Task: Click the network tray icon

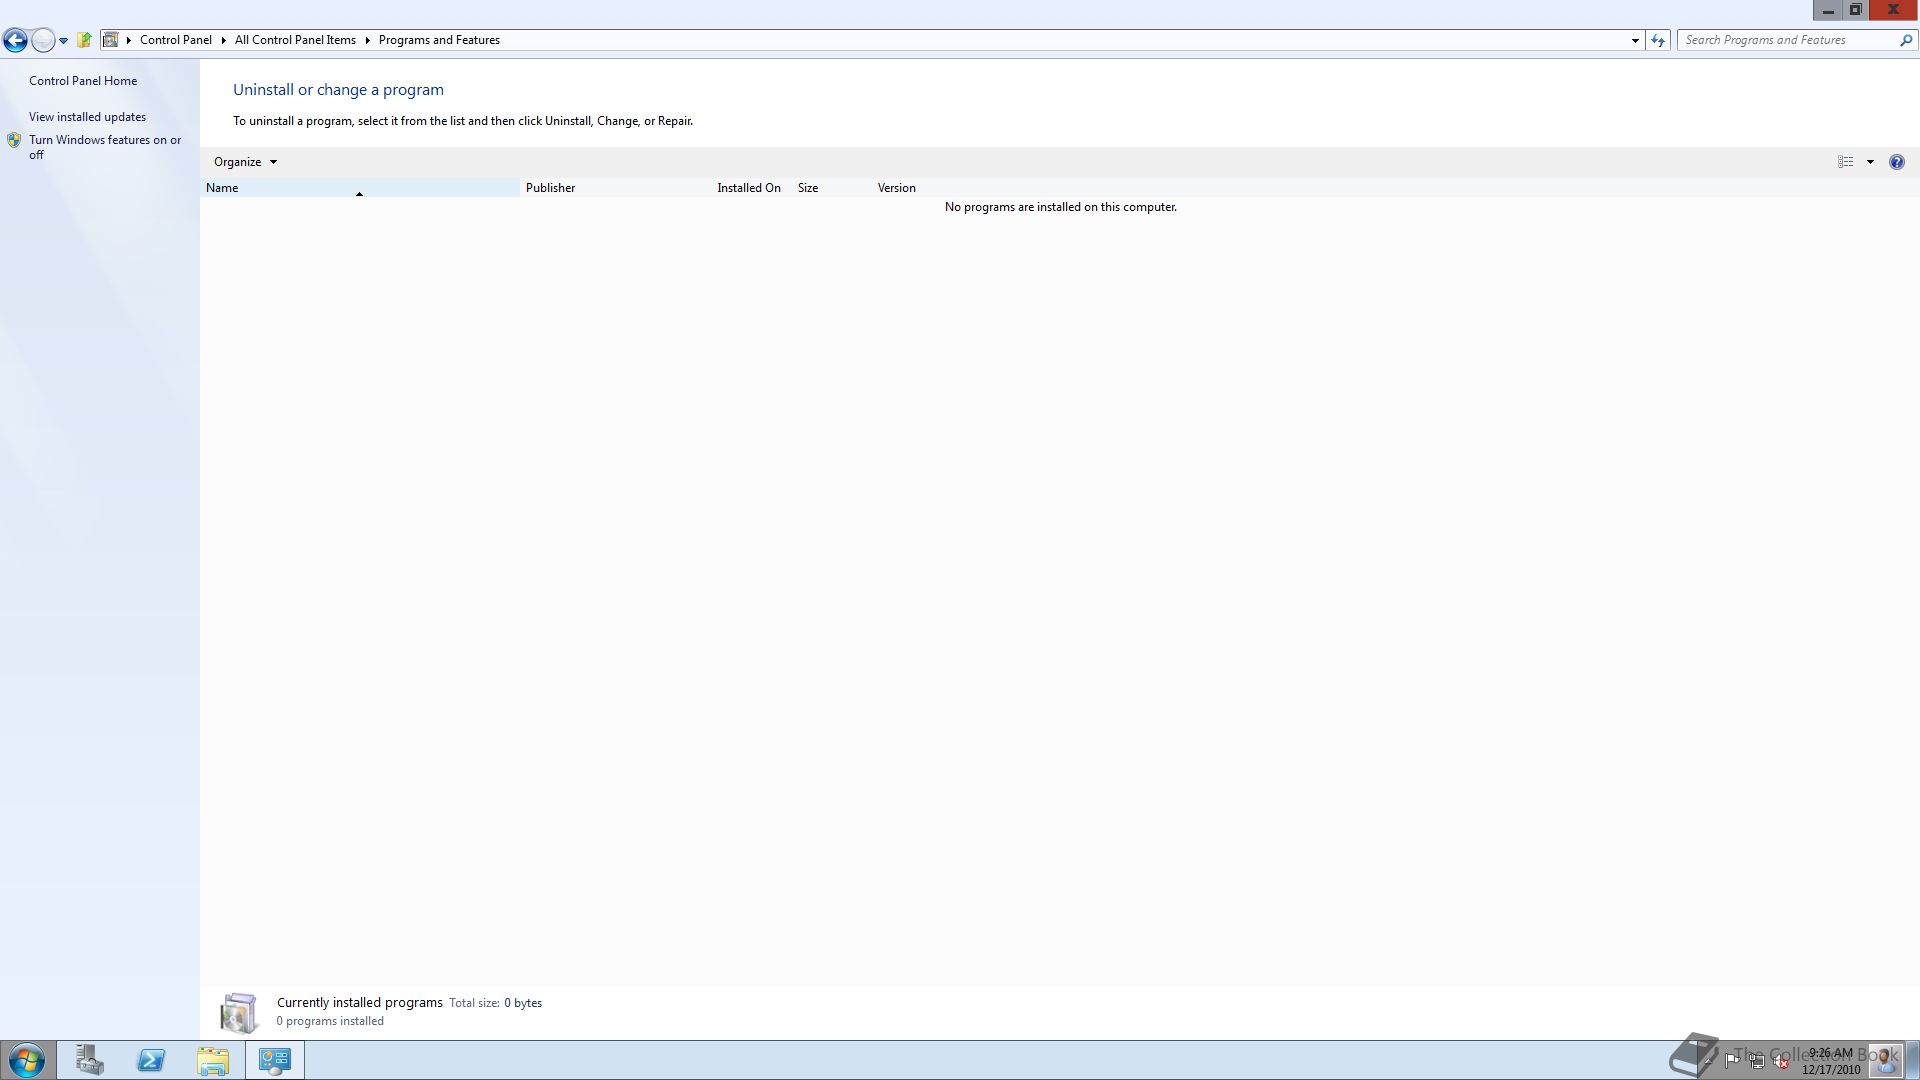Action: (x=1757, y=1061)
